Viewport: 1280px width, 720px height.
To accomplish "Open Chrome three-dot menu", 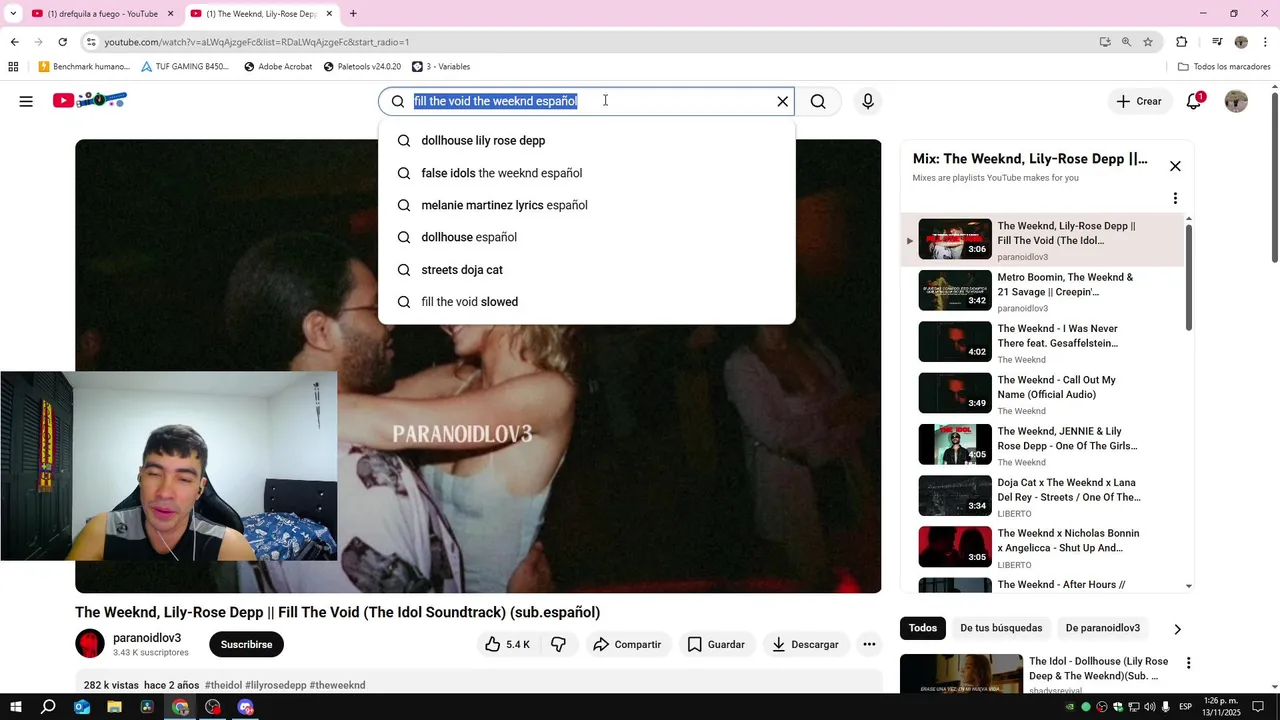I will point(1265,42).
